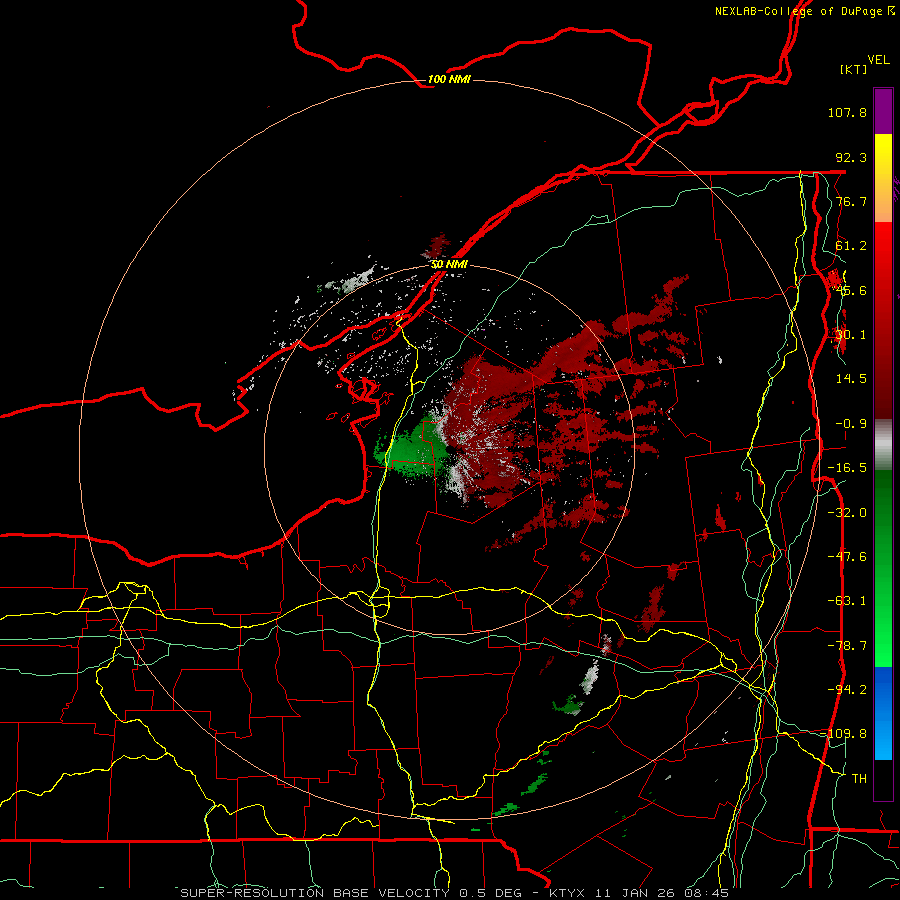Select the -63.1 velocity scale value
The width and height of the screenshot is (900, 900).
point(847,601)
